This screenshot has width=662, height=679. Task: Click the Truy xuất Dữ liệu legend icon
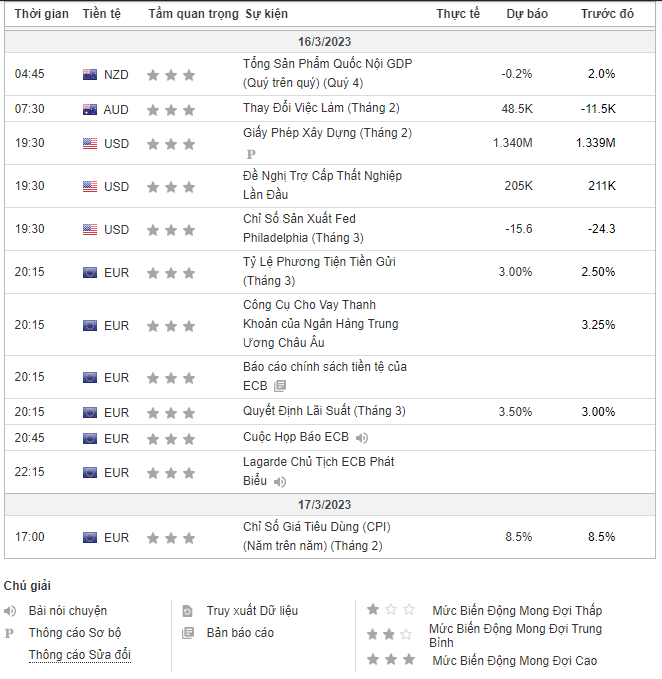point(187,611)
